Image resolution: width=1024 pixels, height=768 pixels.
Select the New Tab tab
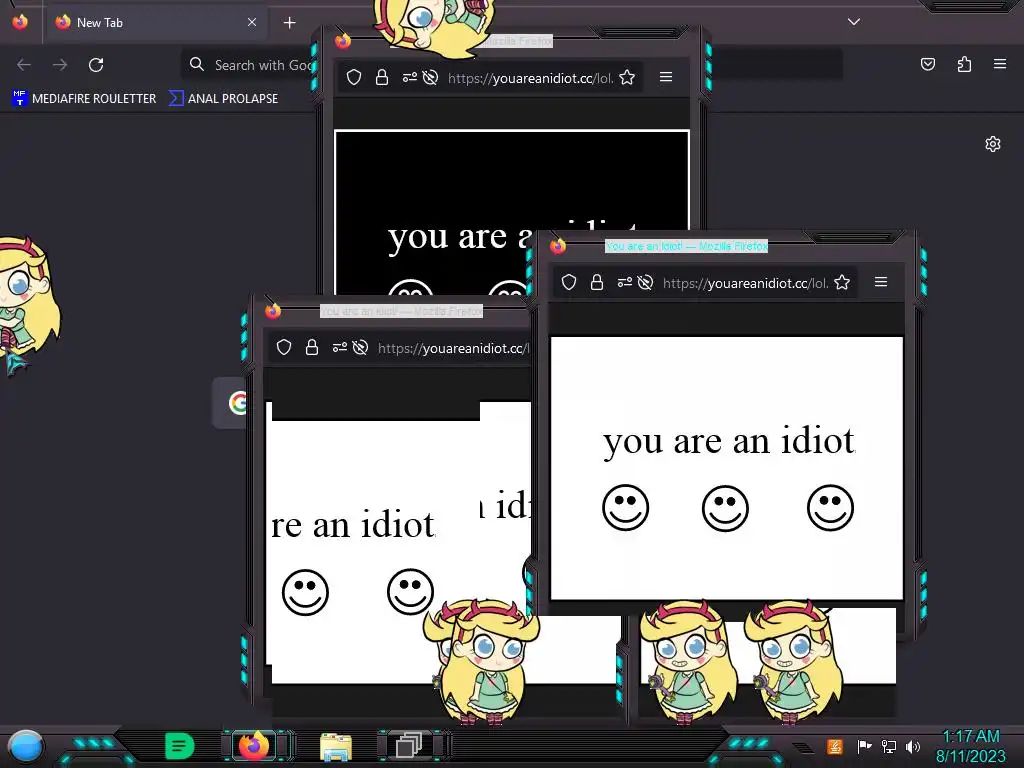[155, 22]
